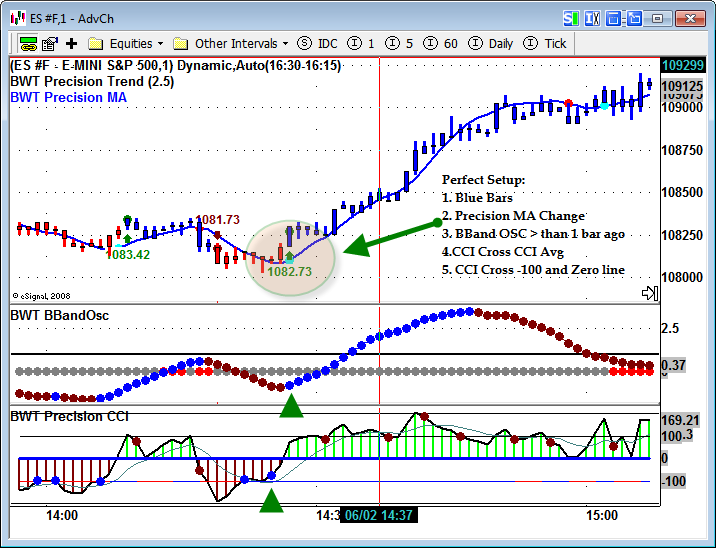Expand the Equities dropdown arrow
Image resolution: width=716 pixels, height=548 pixels.
tap(160, 44)
